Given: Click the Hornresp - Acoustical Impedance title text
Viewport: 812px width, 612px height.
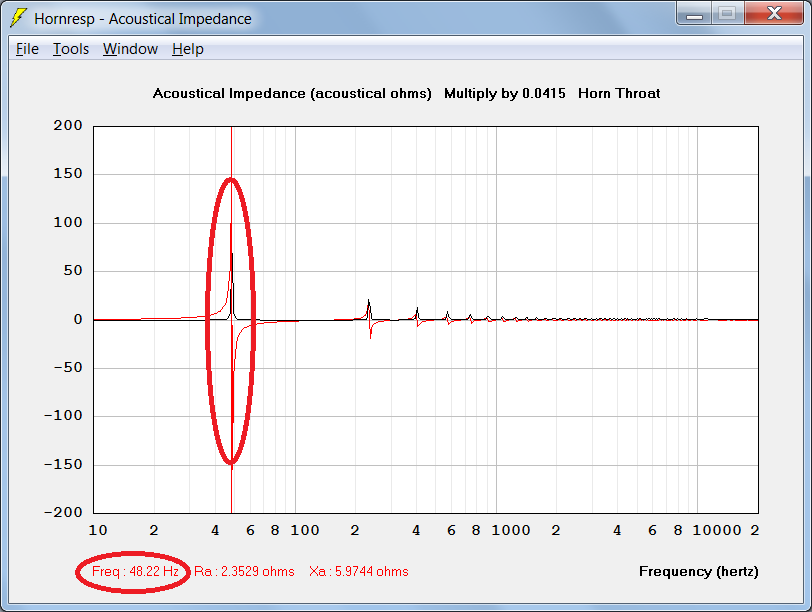Looking at the screenshot, I should [x=143, y=19].
